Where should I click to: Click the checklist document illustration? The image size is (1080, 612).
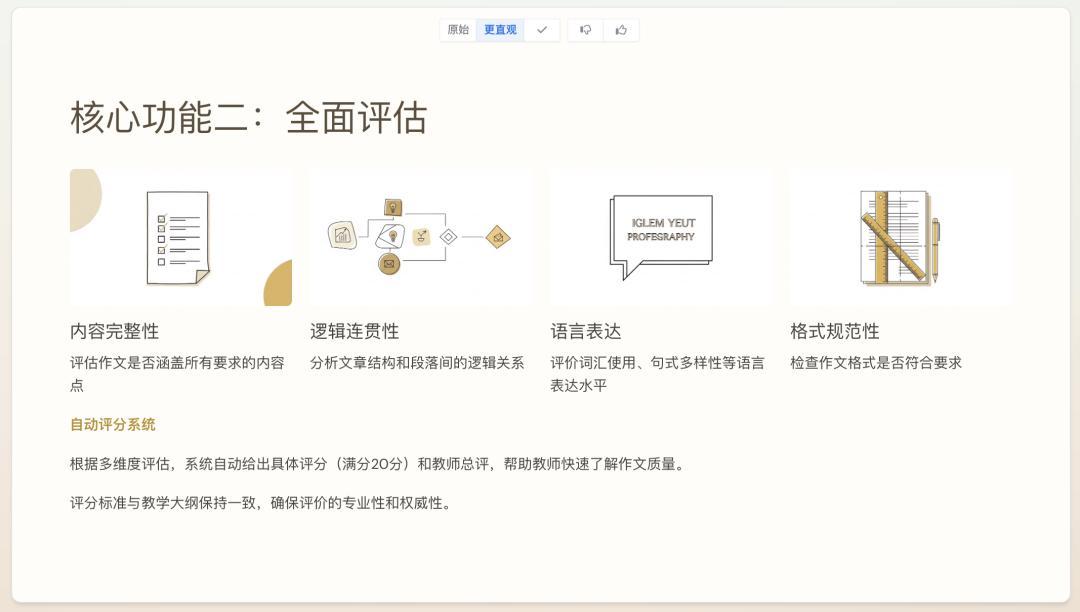click(180, 237)
